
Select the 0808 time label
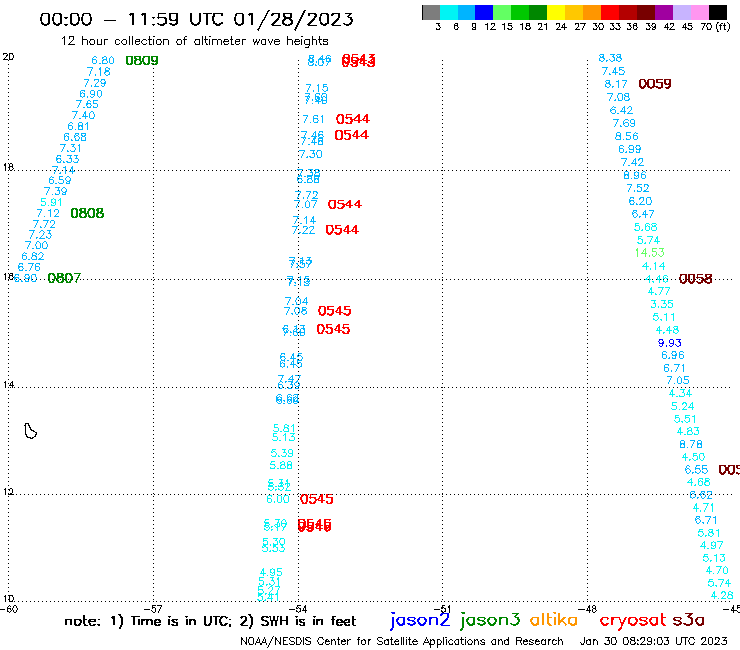[87, 213]
